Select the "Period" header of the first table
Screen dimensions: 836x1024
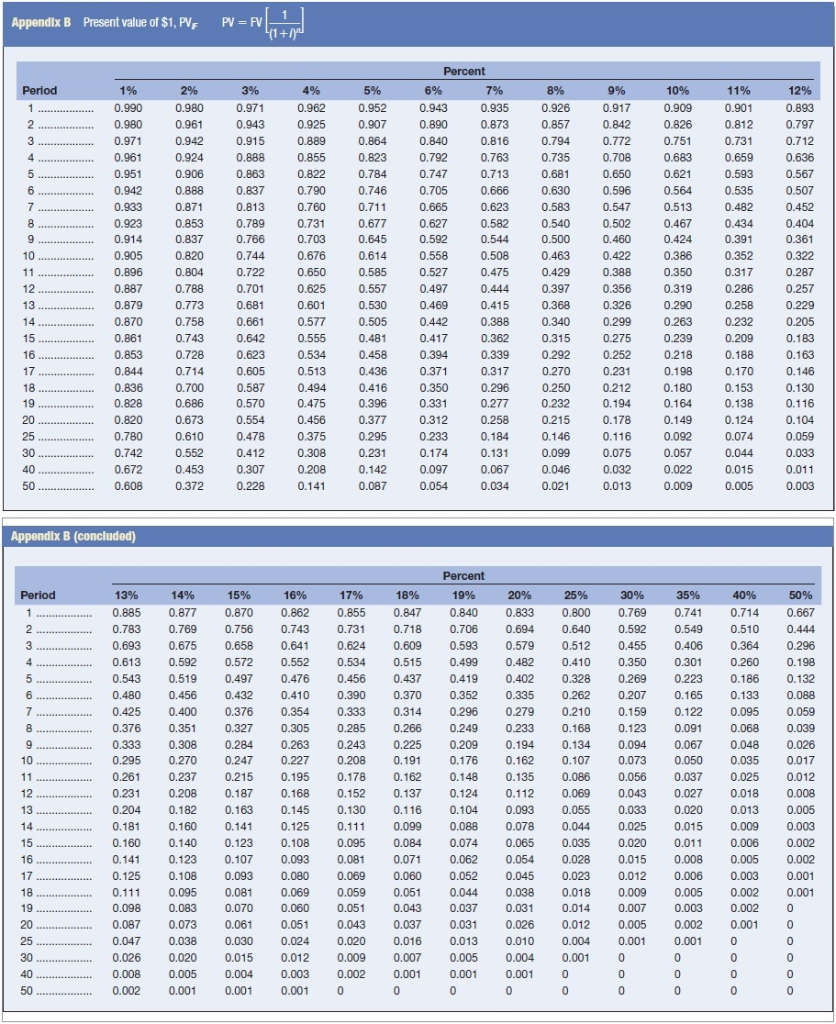(x=40, y=91)
